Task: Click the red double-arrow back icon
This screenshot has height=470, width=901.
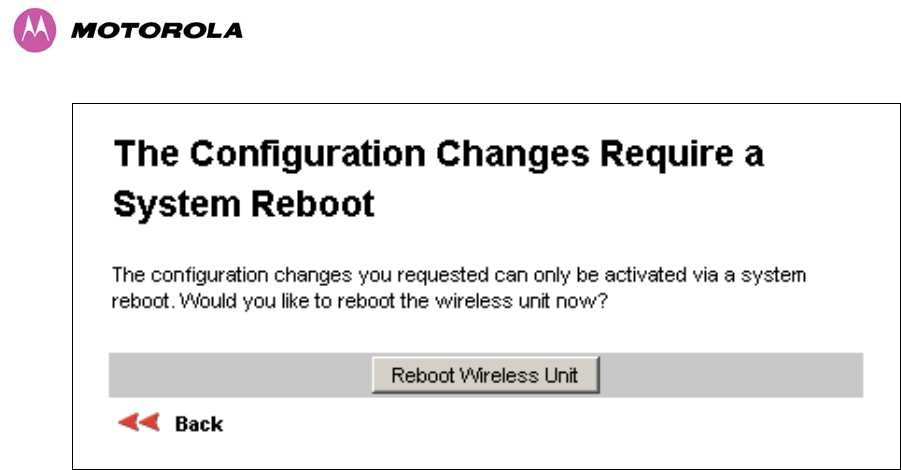Action: click(138, 423)
